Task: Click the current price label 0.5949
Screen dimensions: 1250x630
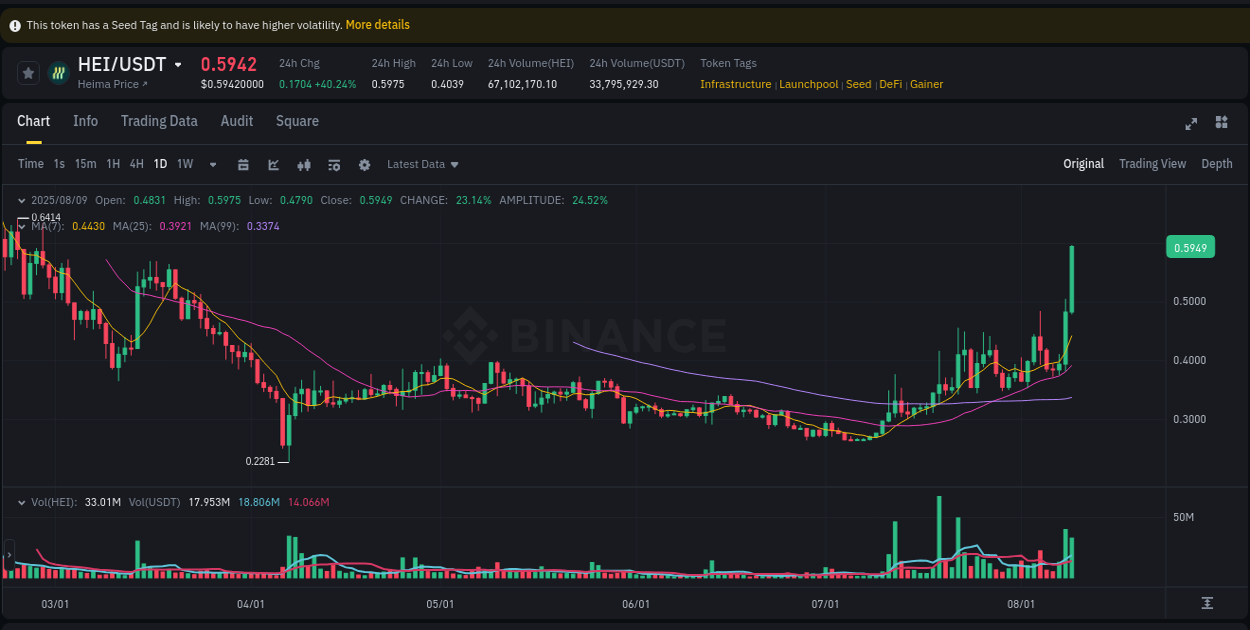Action: (x=1190, y=245)
